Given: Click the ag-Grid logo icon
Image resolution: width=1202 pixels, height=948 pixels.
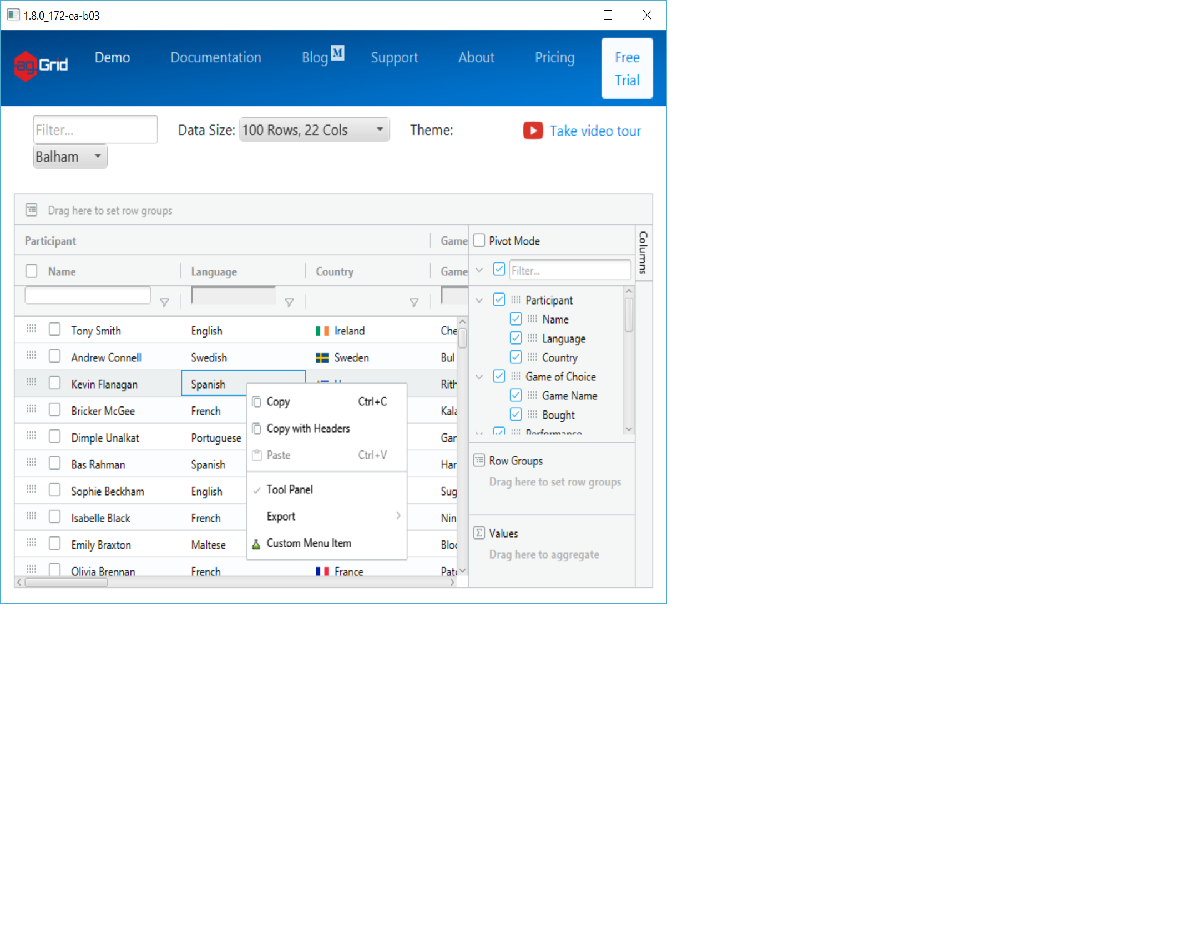Looking at the screenshot, I should click(x=26, y=67).
